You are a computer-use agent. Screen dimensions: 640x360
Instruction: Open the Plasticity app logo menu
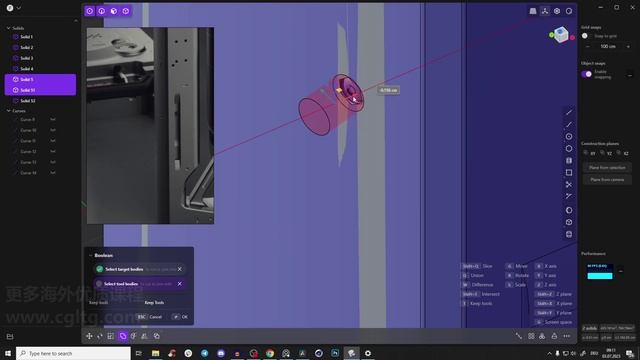[10, 8]
